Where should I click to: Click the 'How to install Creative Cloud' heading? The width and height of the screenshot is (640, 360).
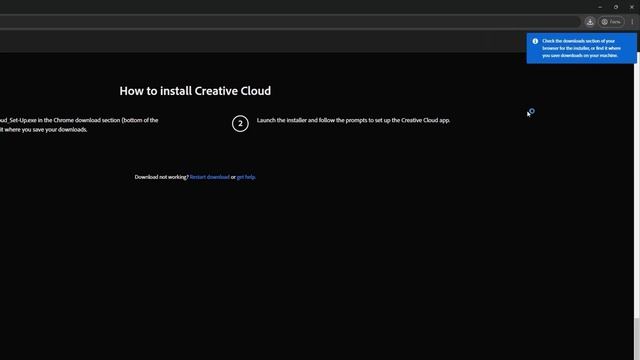point(195,91)
